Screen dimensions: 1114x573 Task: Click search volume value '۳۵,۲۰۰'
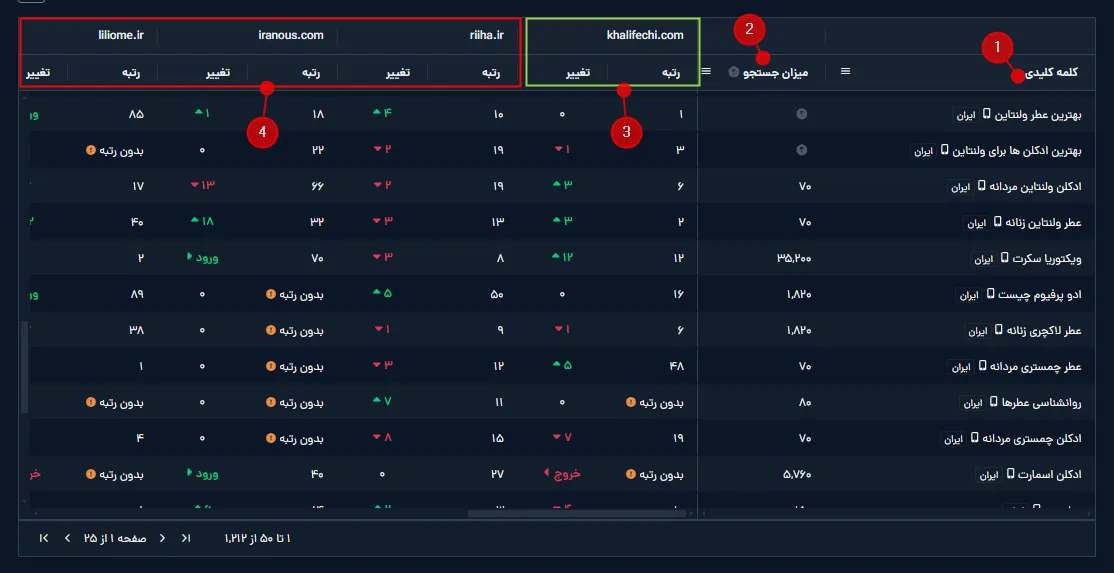point(794,258)
